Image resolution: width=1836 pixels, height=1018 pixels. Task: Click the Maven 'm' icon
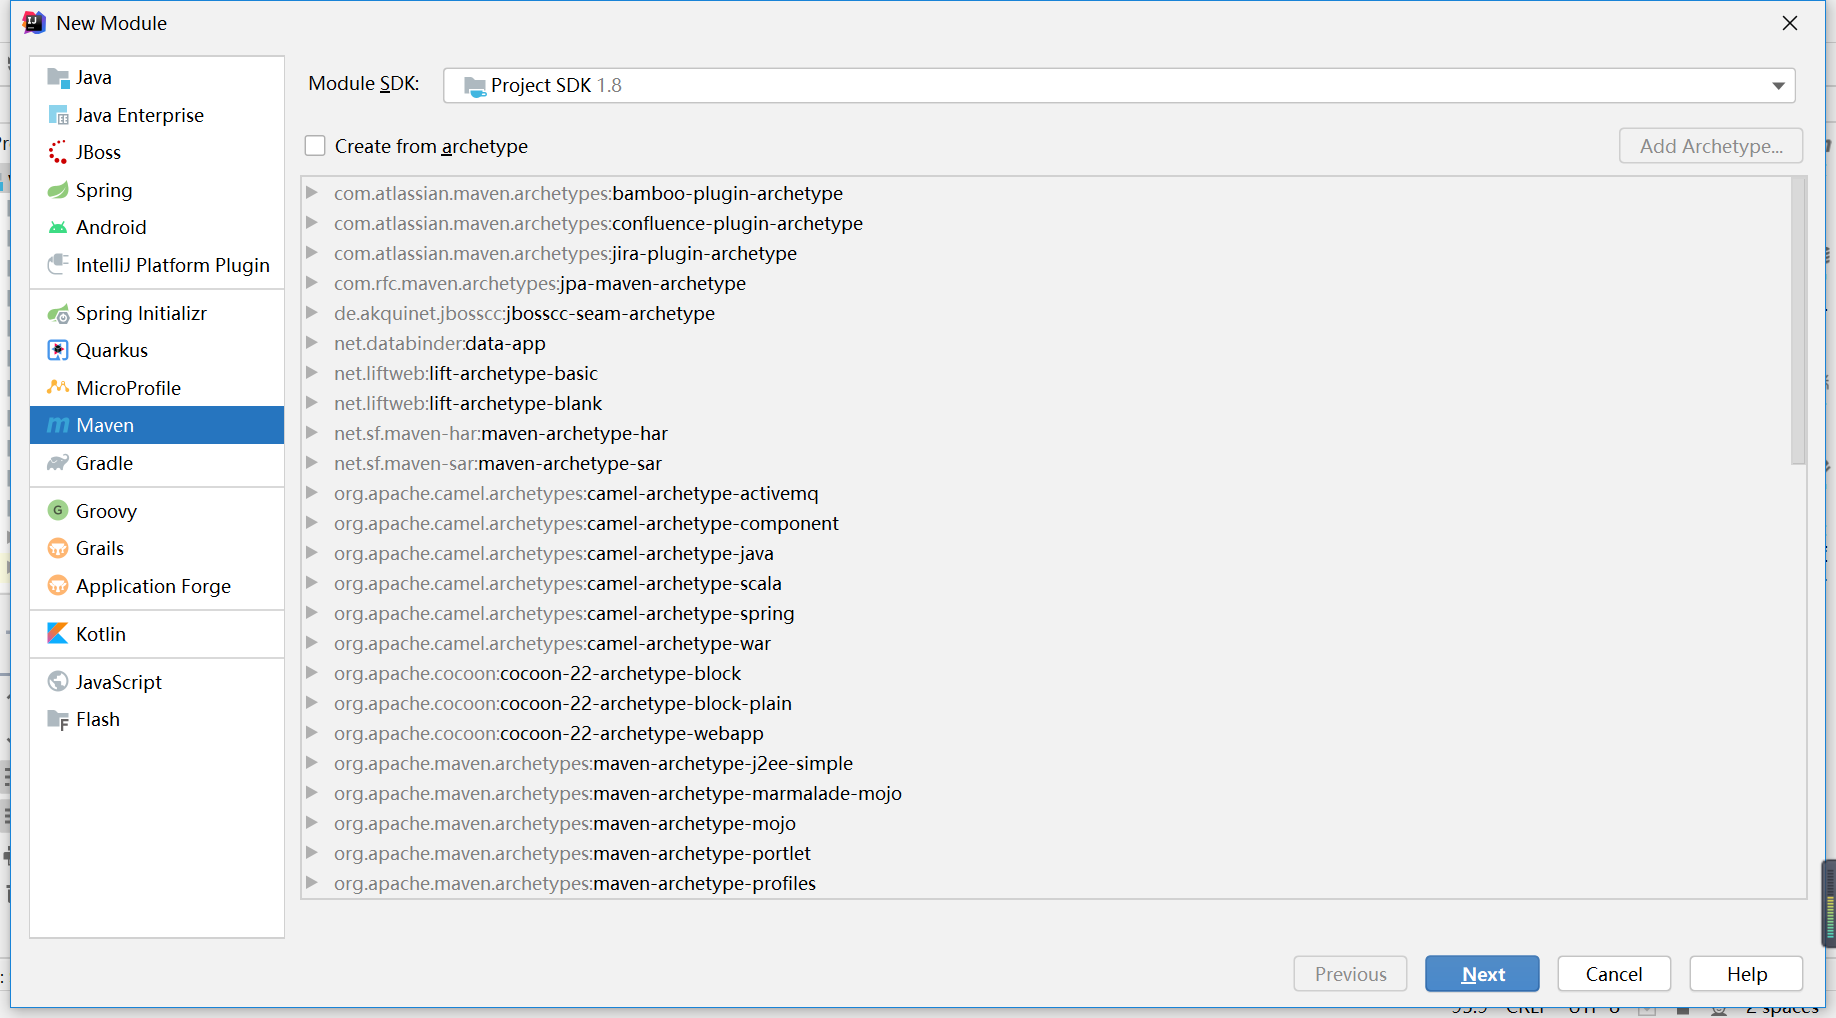[58, 425]
